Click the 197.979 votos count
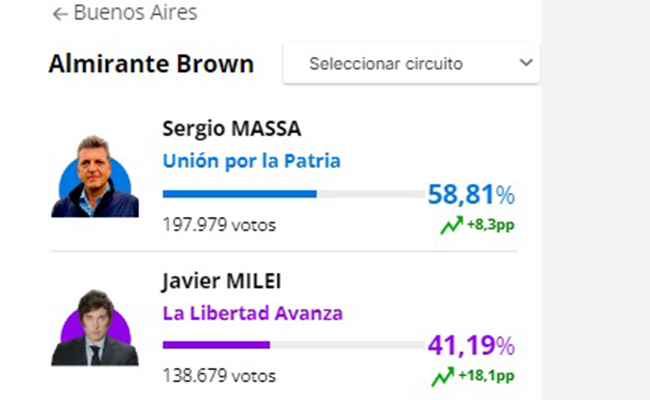This screenshot has height=400, width=650. 219,225
